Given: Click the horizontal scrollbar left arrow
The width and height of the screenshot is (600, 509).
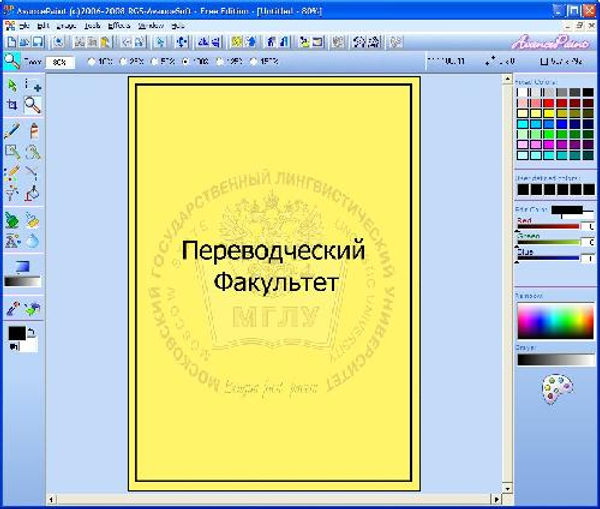Looking at the screenshot, I should click(x=52, y=499).
